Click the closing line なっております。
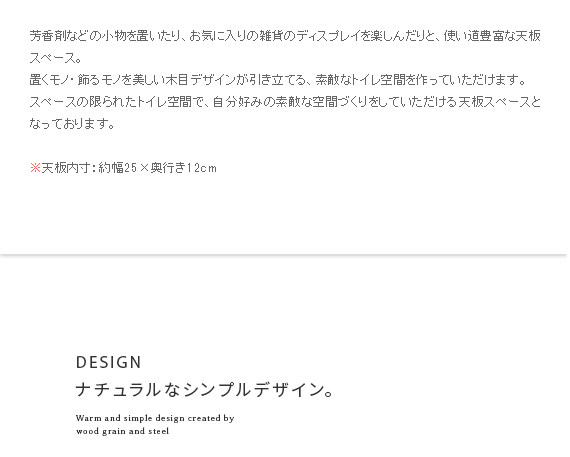The image size is (570, 457). [72, 124]
